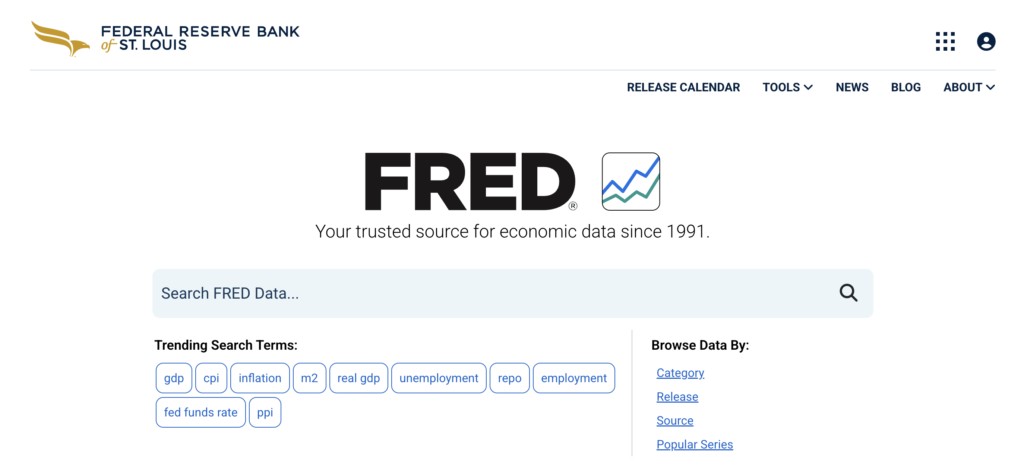This screenshot has height=472, width=1024.
Task: Browse data by Release link
Action: (x=677, y=397)
